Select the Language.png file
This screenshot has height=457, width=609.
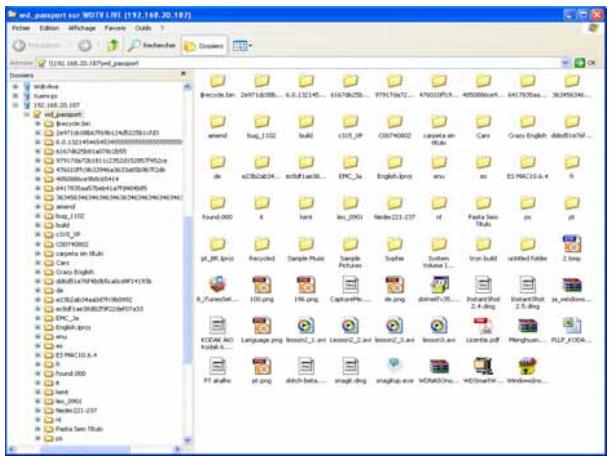261,330
